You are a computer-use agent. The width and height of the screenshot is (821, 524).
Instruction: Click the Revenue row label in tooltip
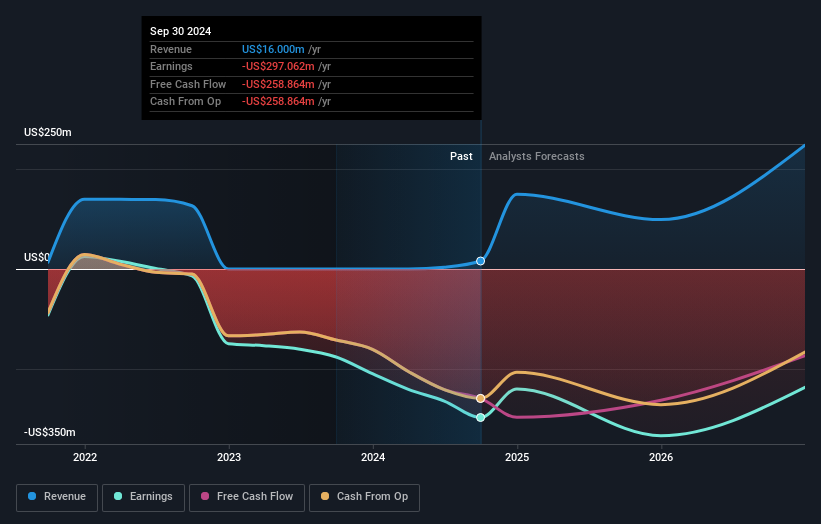pyautogui.click(x=171, y=49)
